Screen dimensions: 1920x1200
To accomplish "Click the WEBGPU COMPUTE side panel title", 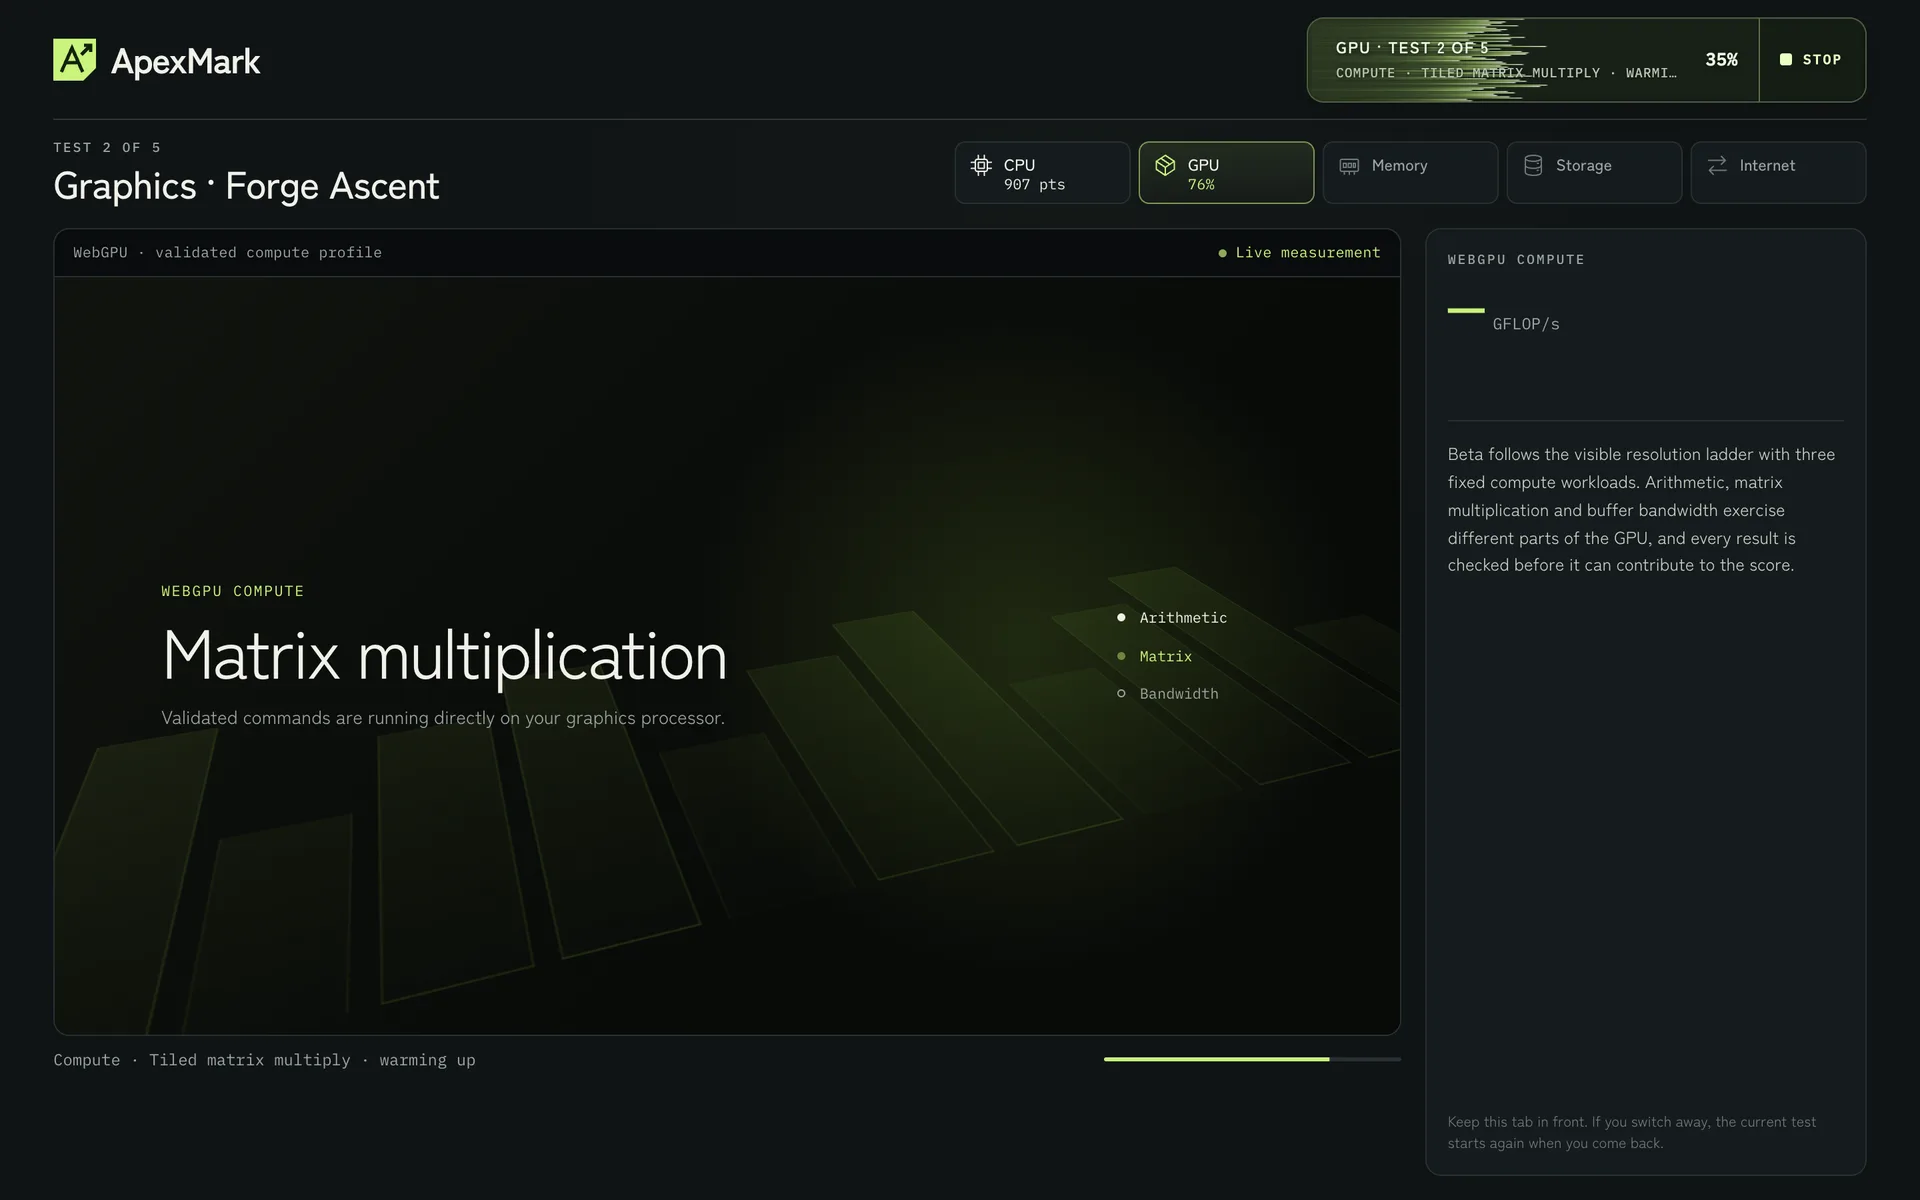I will (x=1516, y=260).
